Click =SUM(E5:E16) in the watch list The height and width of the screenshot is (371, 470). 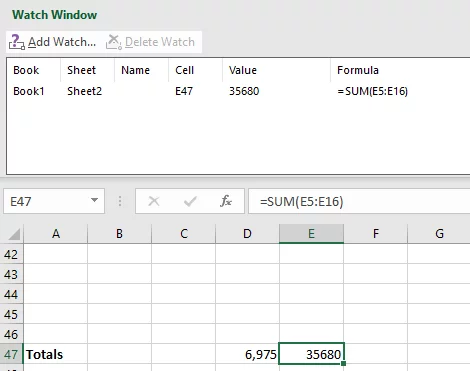(x=373, y=91)
